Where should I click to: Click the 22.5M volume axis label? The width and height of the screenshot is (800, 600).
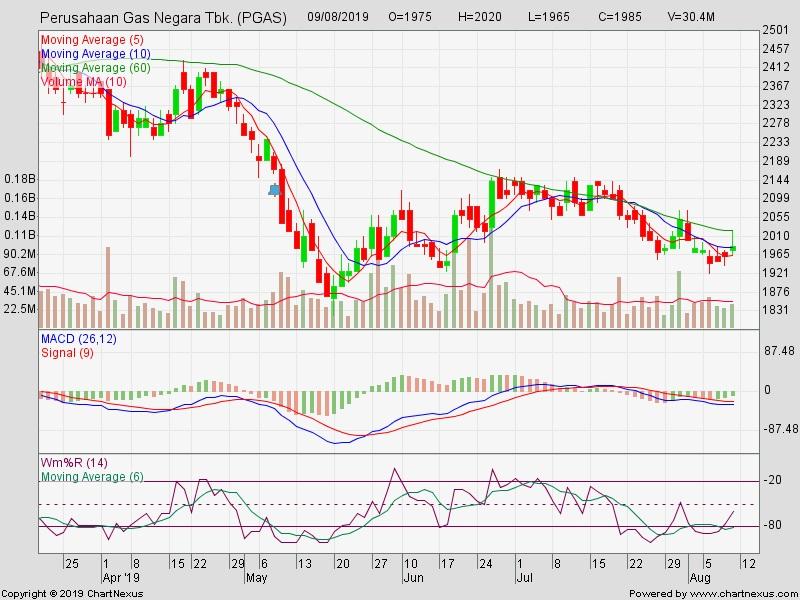20,310
